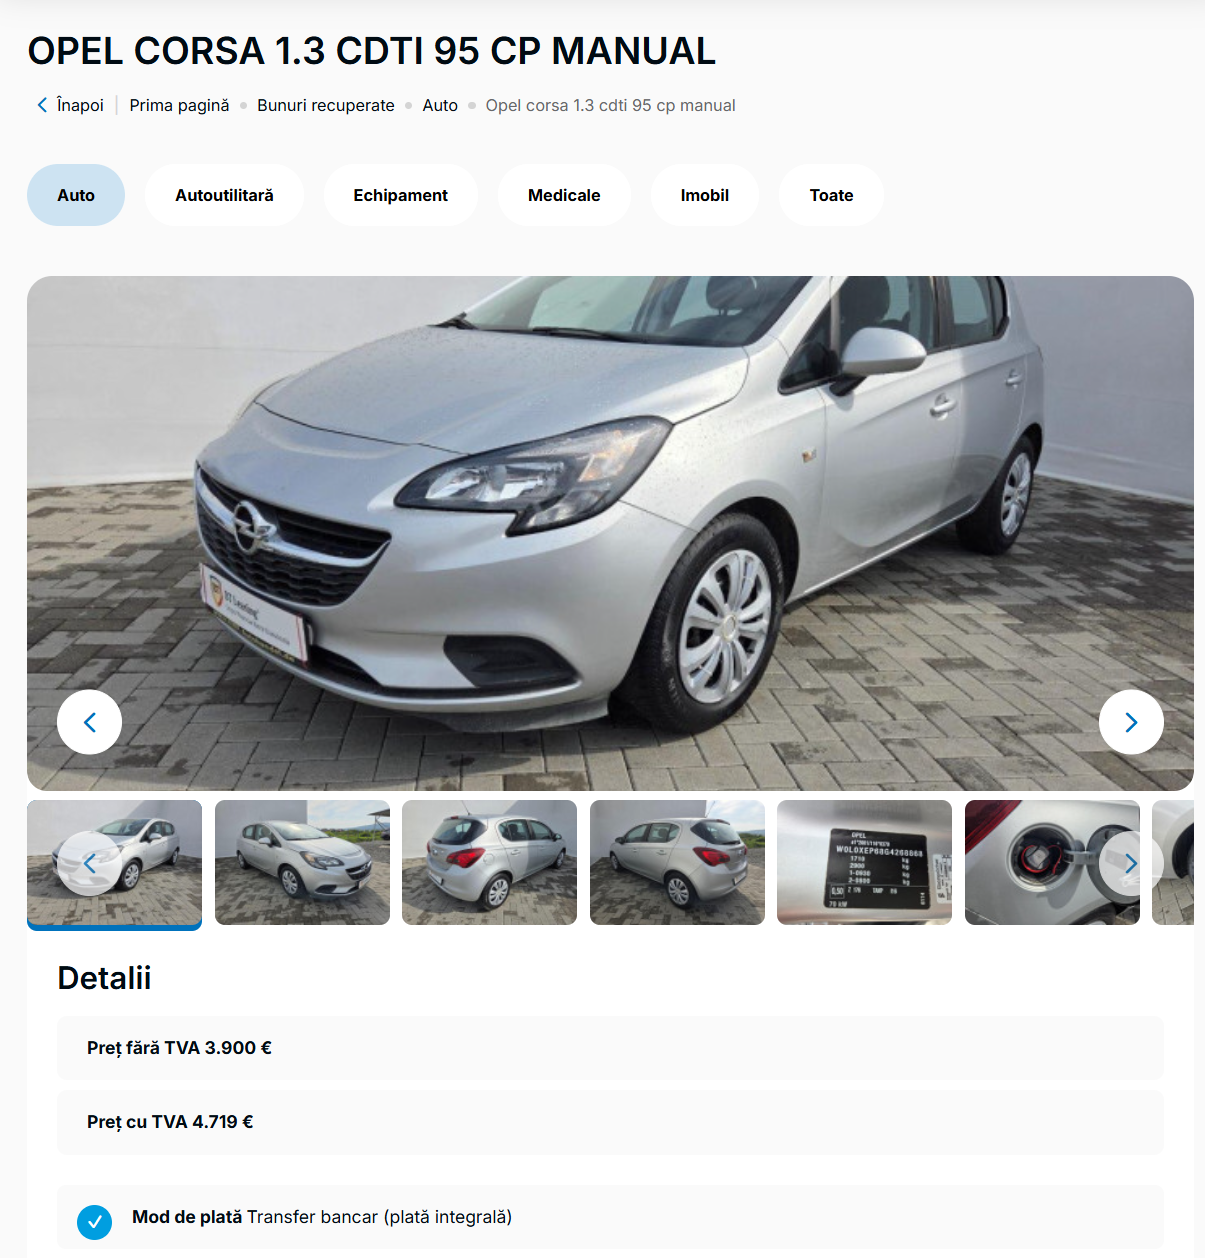Open the front-right view thumbnail
Viewport: 1205px width, 1258px height.
pos(302,862)
